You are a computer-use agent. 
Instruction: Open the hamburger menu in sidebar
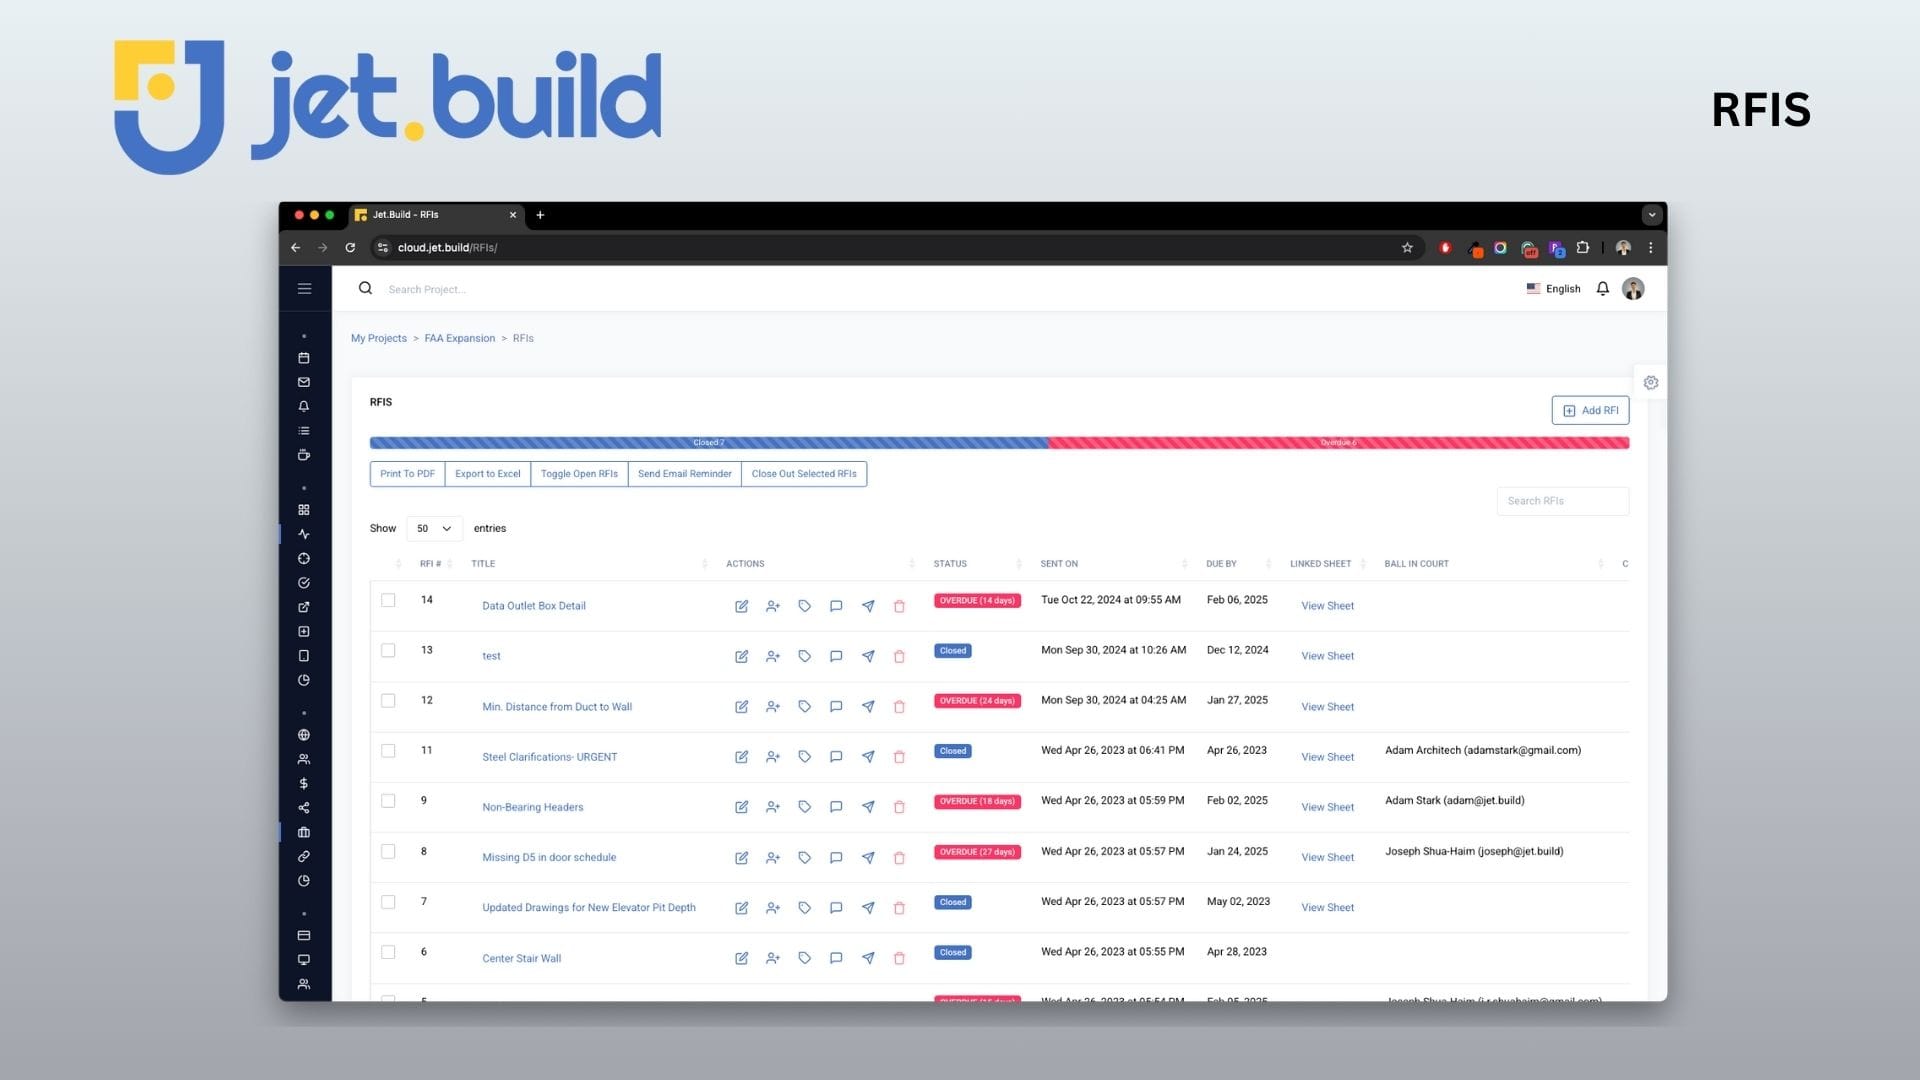[304, 289]
